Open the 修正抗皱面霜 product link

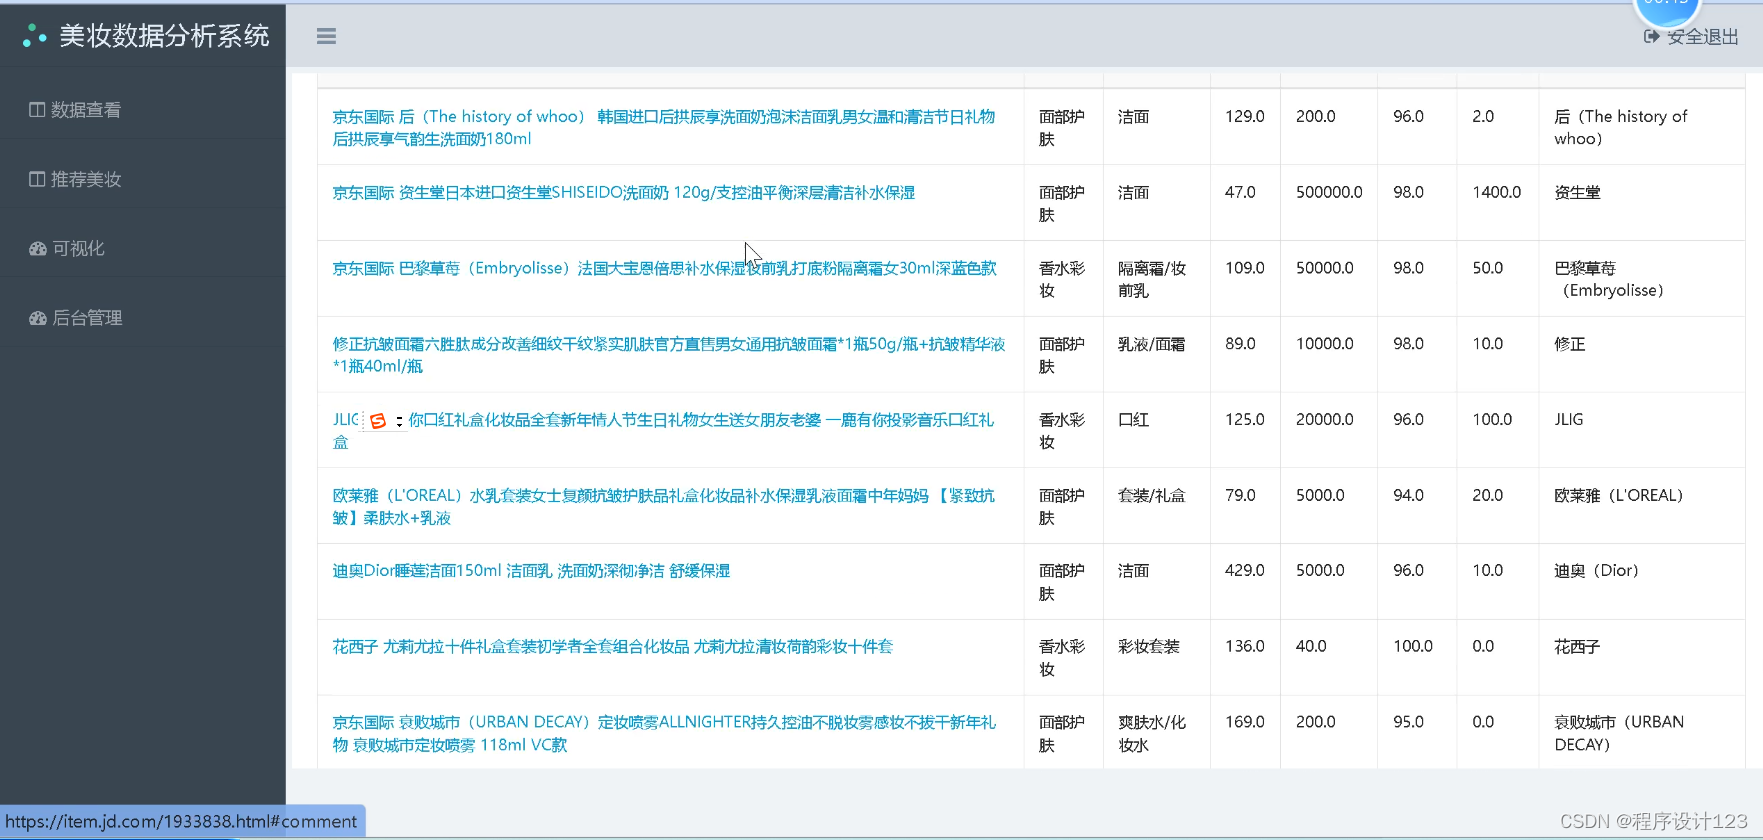point(669,355)
